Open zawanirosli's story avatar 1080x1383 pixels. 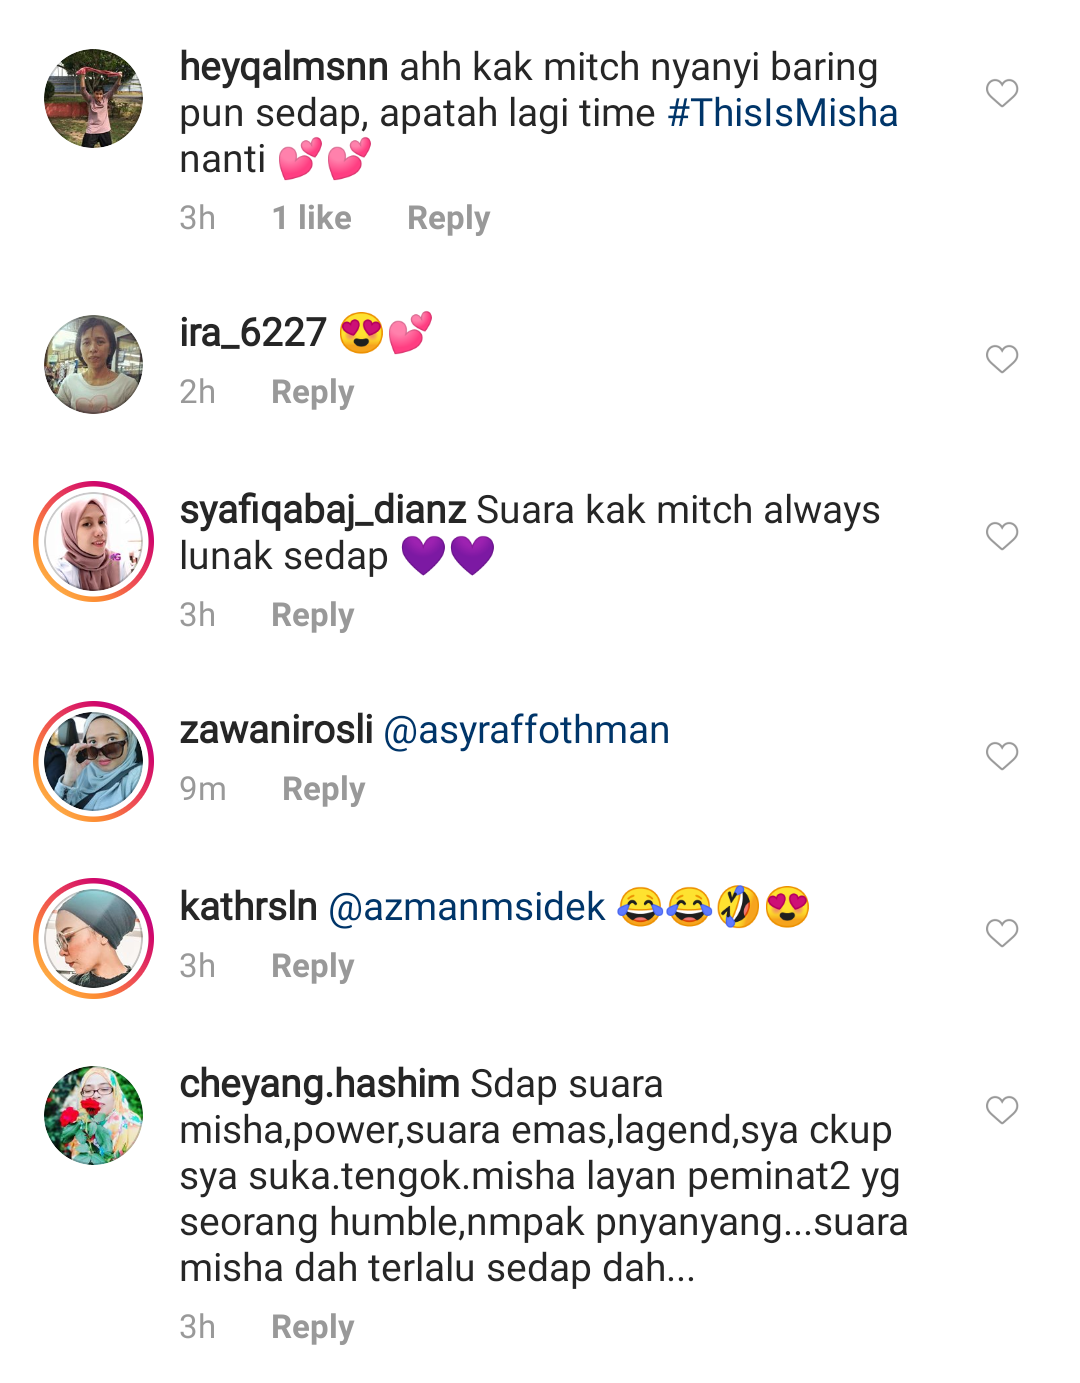click(x=94, y=761)
